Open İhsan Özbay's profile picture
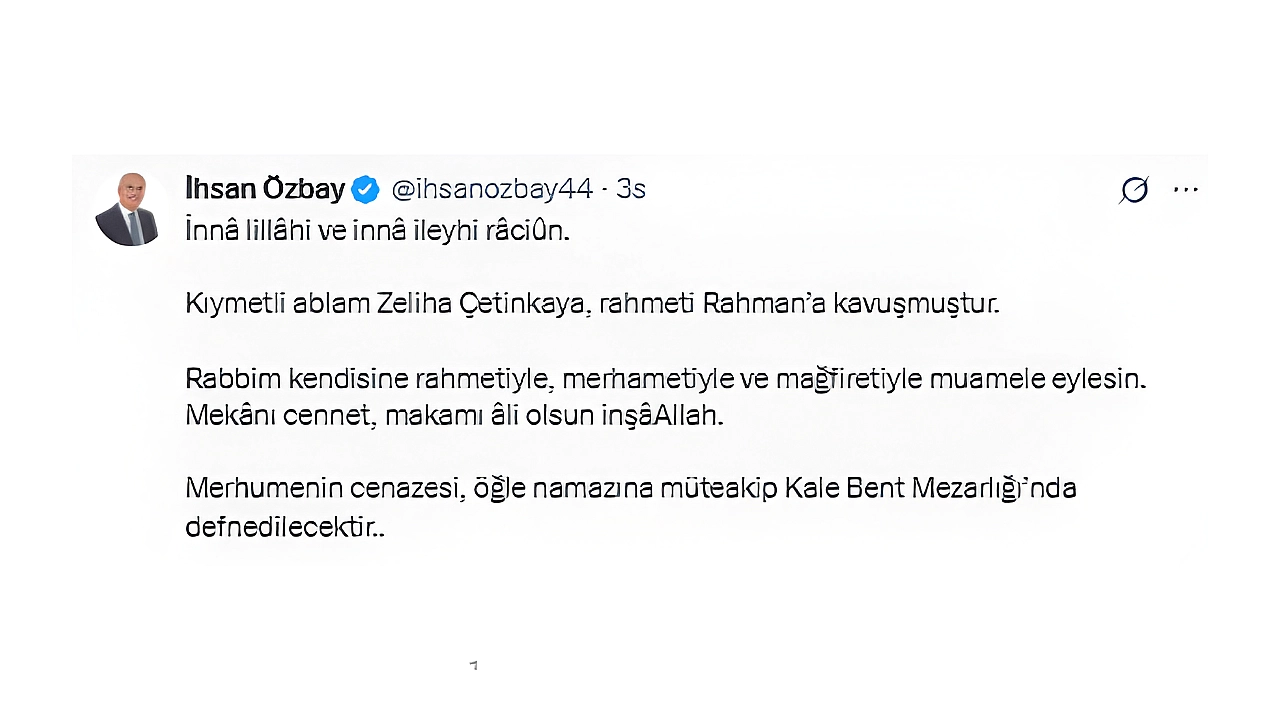 coord(129,209)
